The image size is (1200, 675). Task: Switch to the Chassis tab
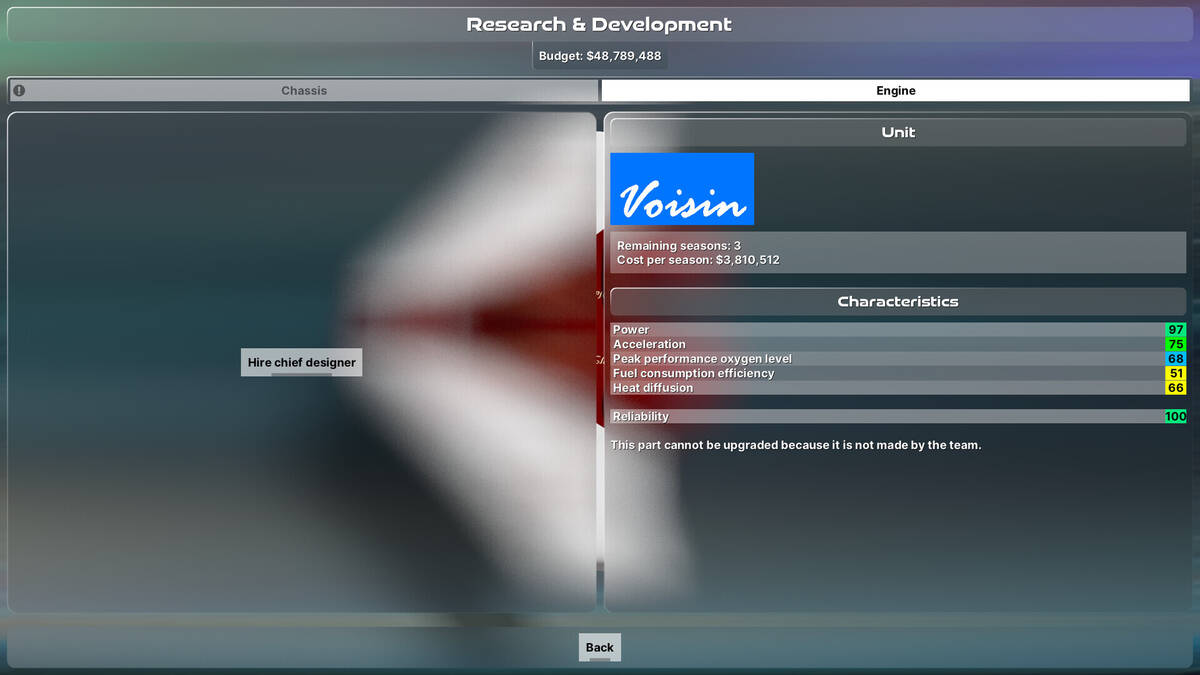click(x=304, y=90)
